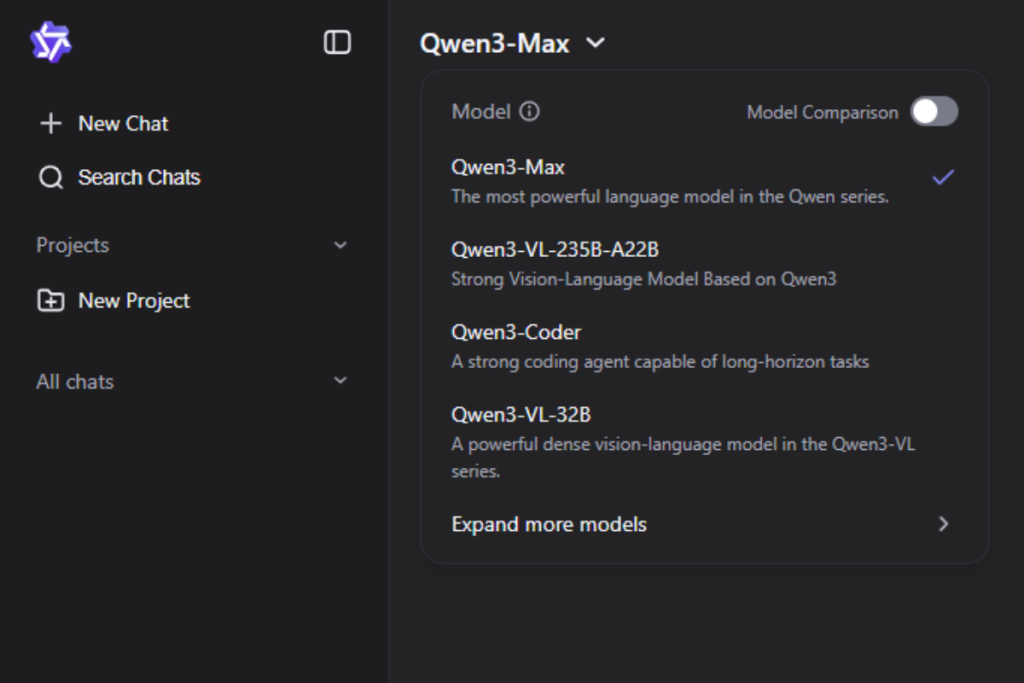The image size is (1024, 683).
Task: Click the plus icon beside New Chat
Action: 50,123
